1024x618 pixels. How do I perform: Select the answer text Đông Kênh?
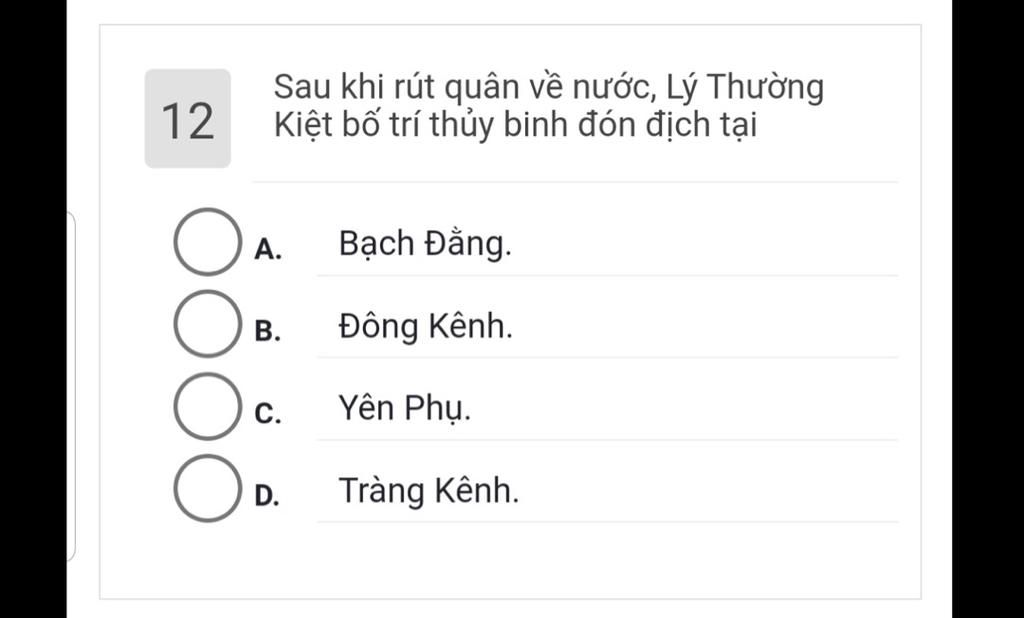click(x=426, y=327)
